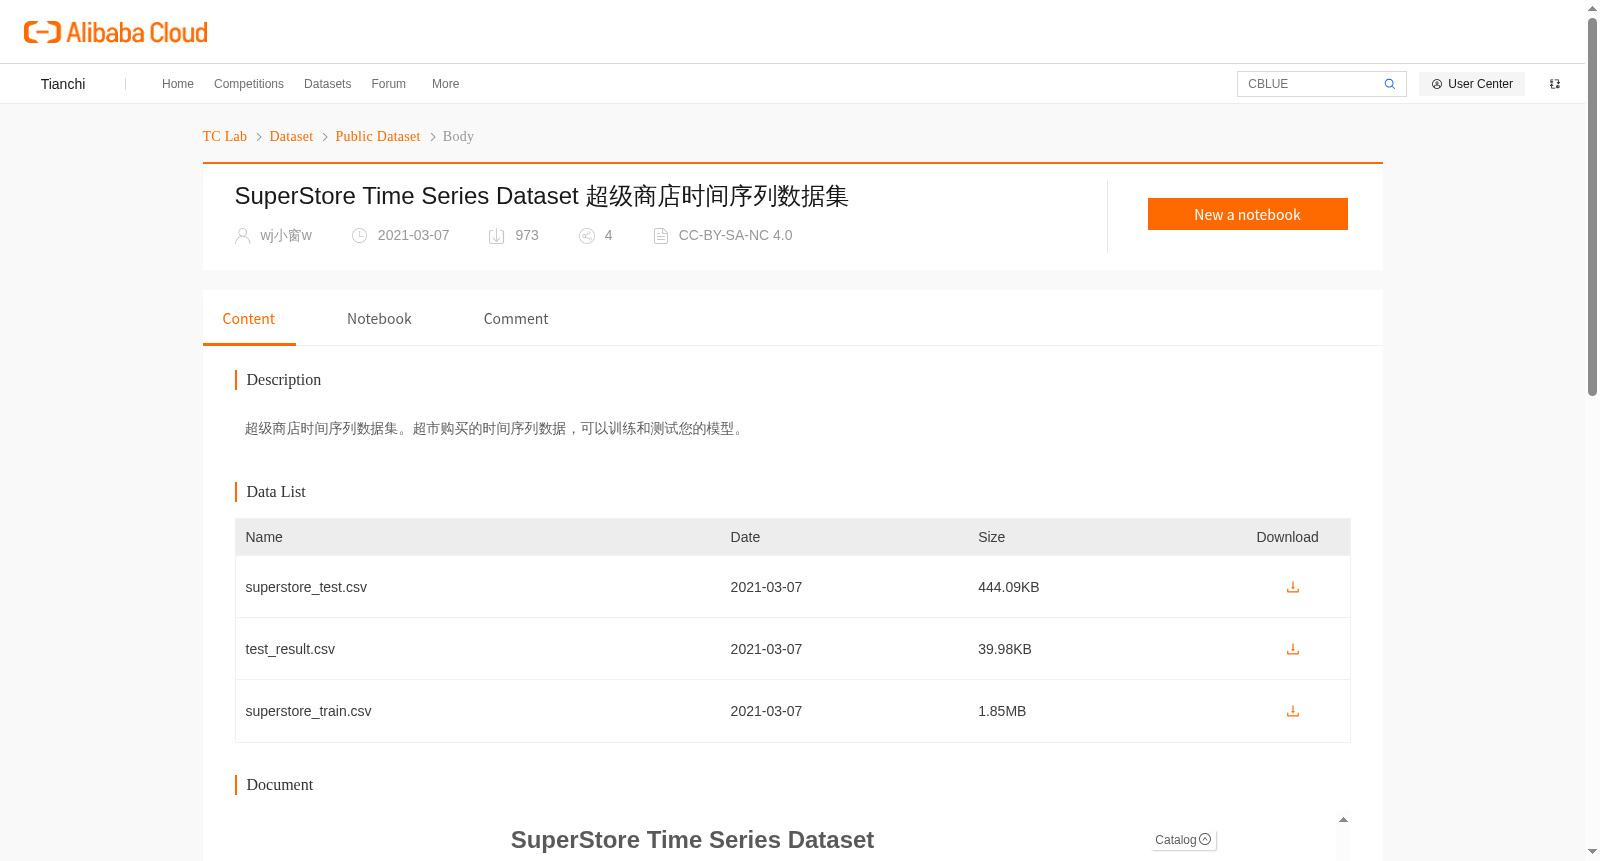Open the Competitions menu item
The width and height of the screenshot is (1600, 861).
[x=249, y=84]
